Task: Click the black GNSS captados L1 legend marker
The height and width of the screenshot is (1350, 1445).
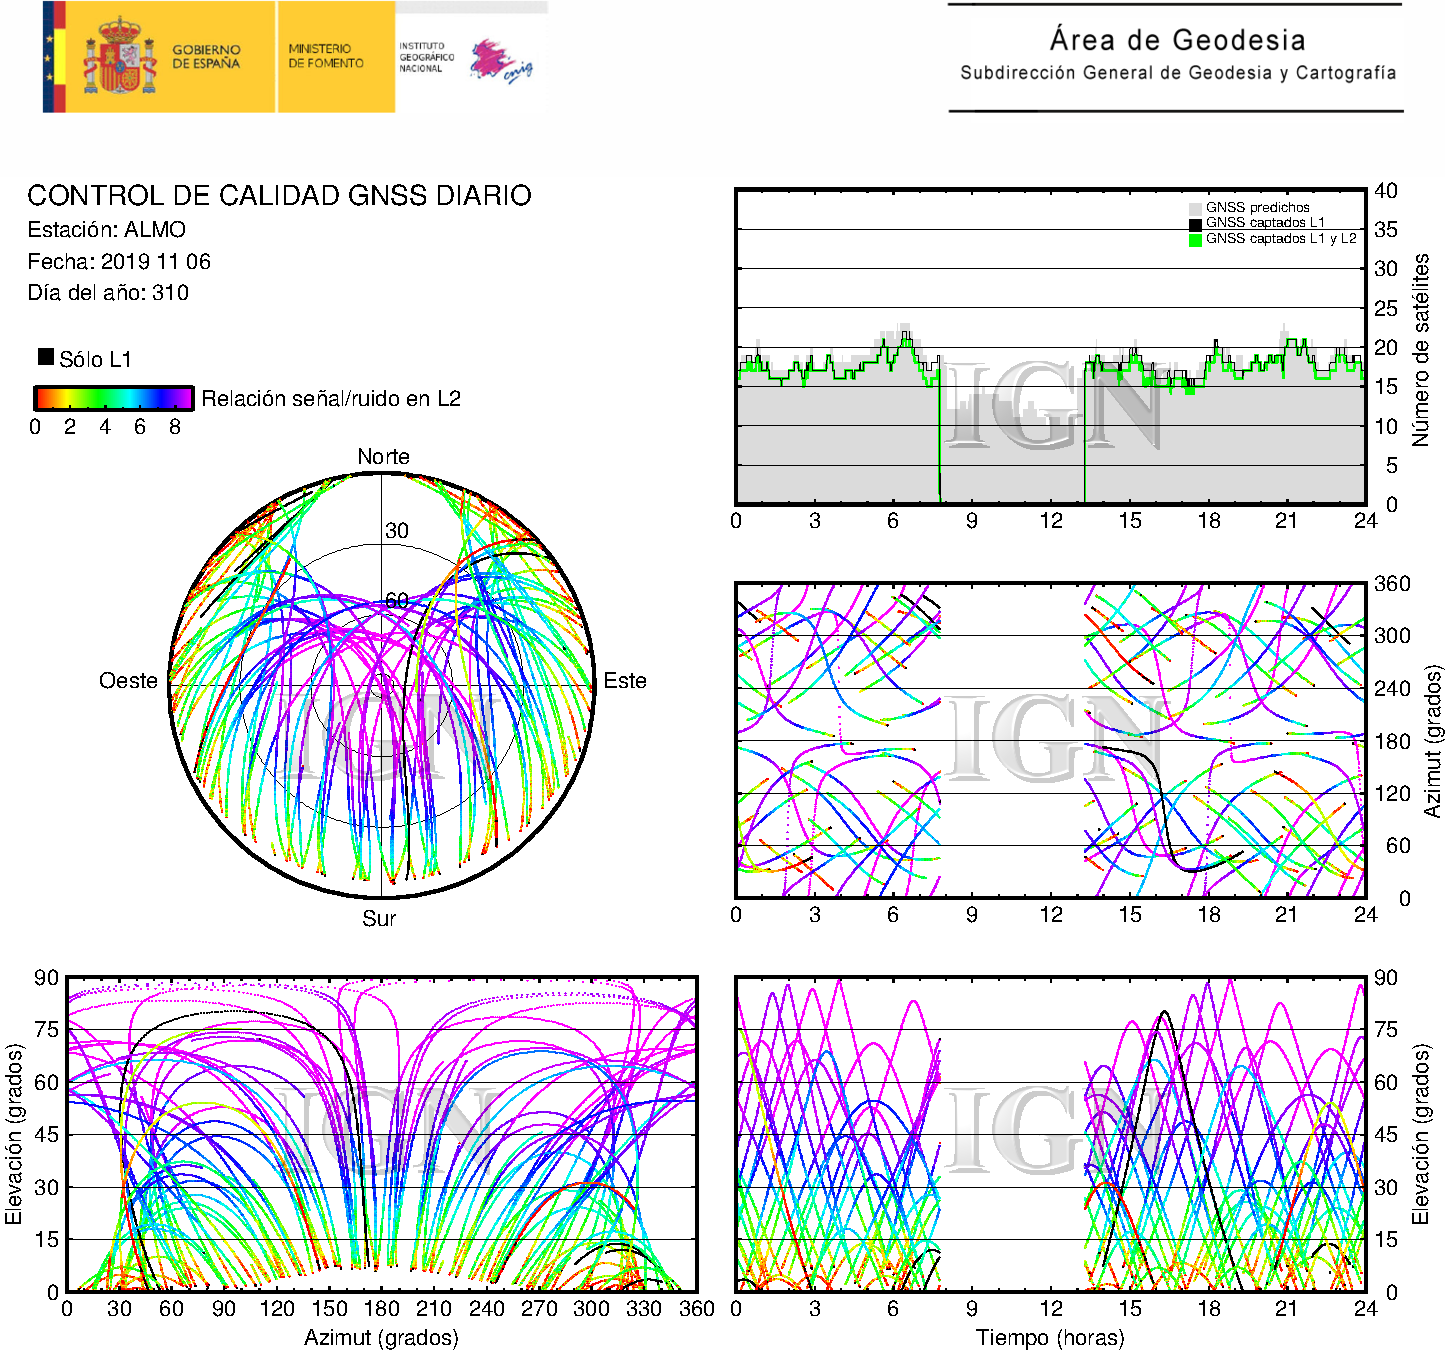Action: [x=1195, y=224]
